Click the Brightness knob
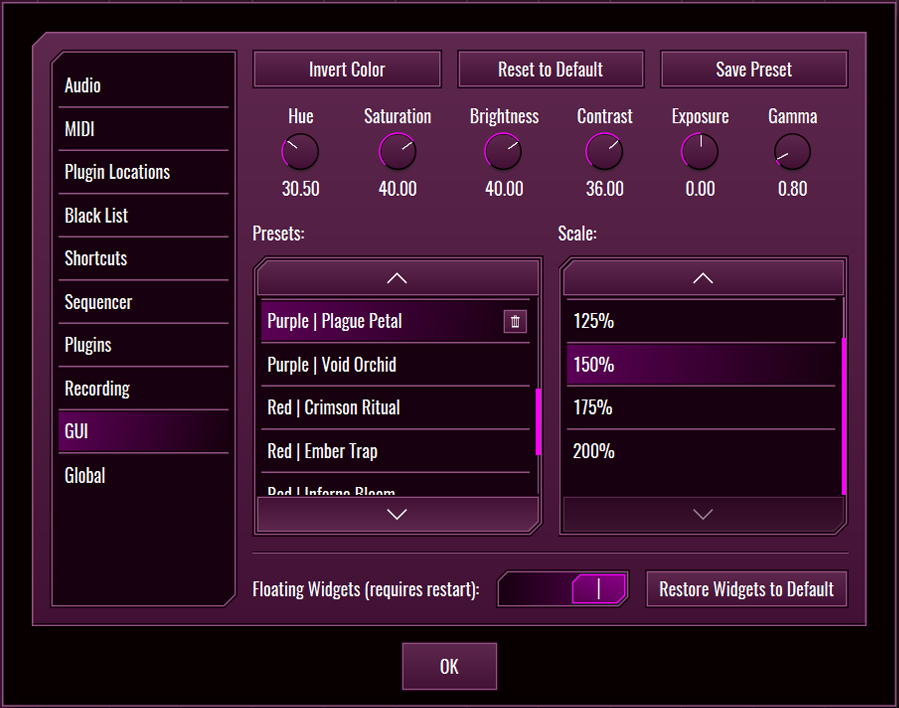The image size is (899, 708). pos(503,152)
